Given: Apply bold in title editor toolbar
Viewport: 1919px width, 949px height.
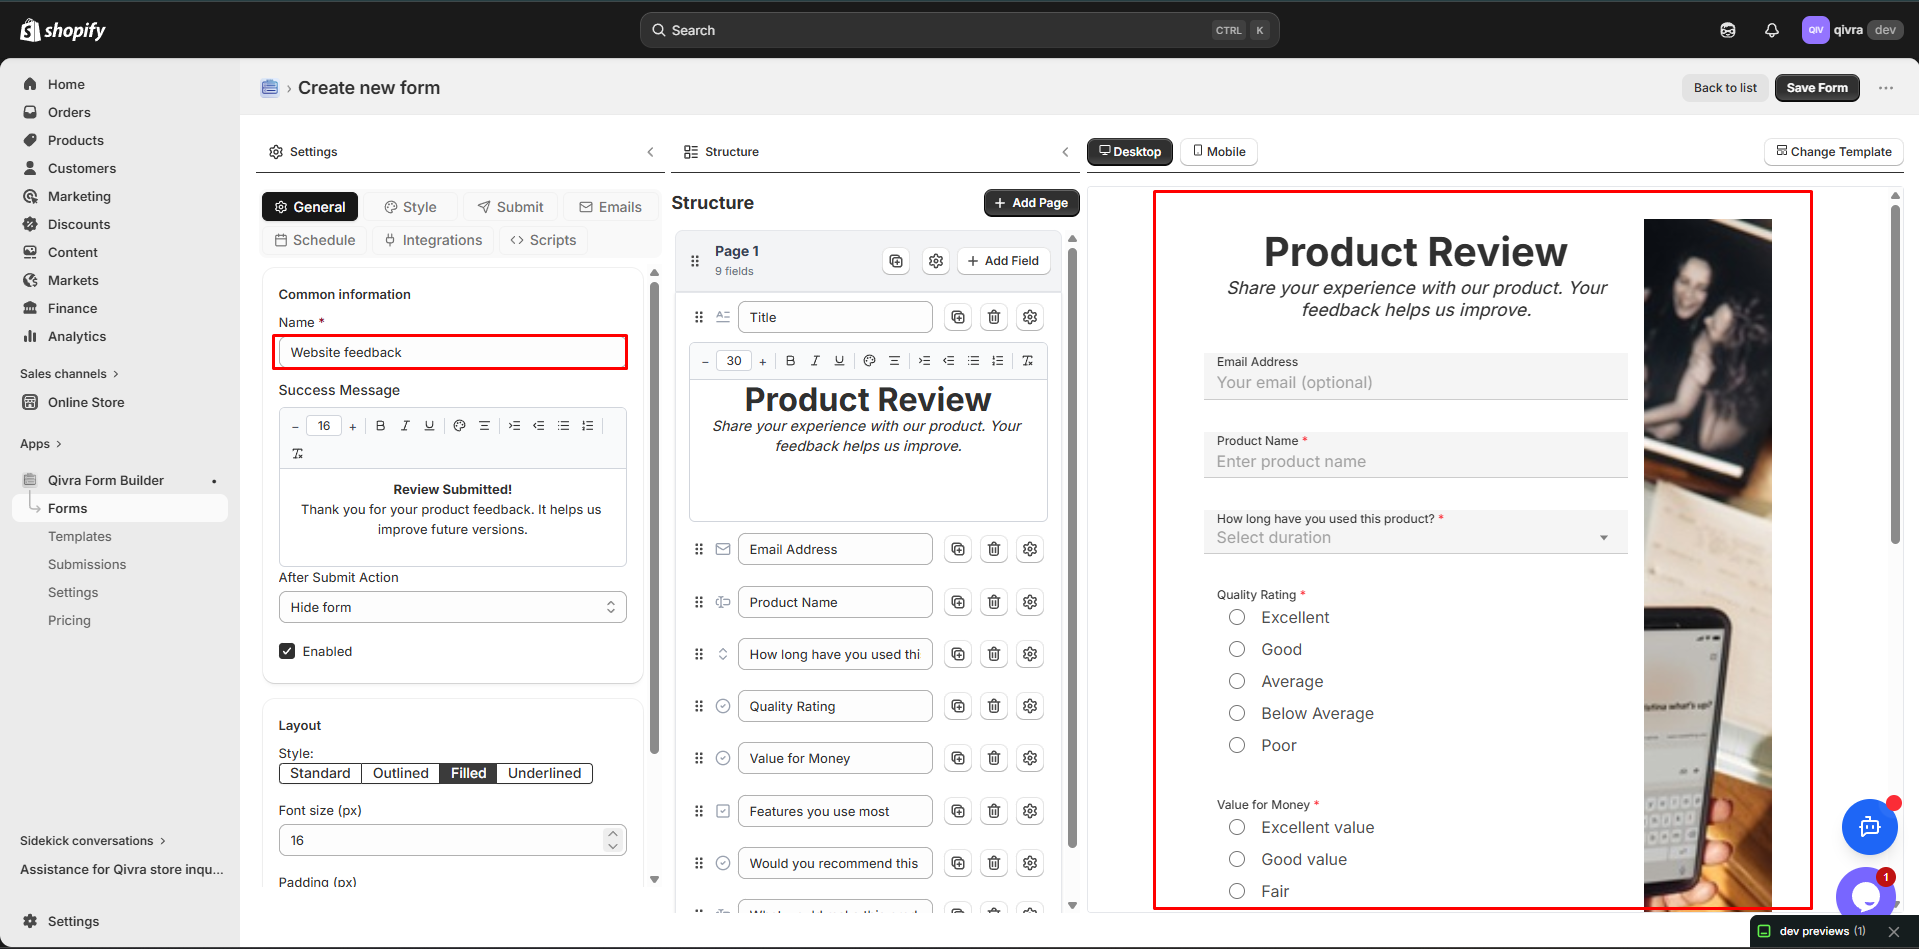Looking at the screenshot, I should [x=791, y=361].
